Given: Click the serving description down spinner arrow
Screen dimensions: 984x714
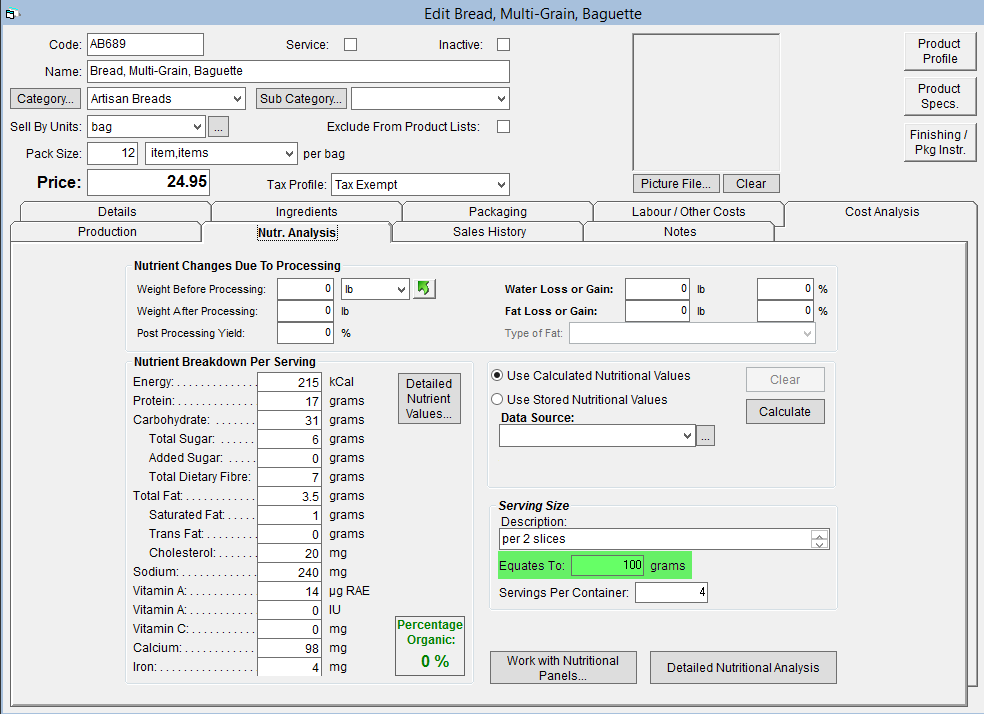Looking at the screenshot, I should 819,544.
